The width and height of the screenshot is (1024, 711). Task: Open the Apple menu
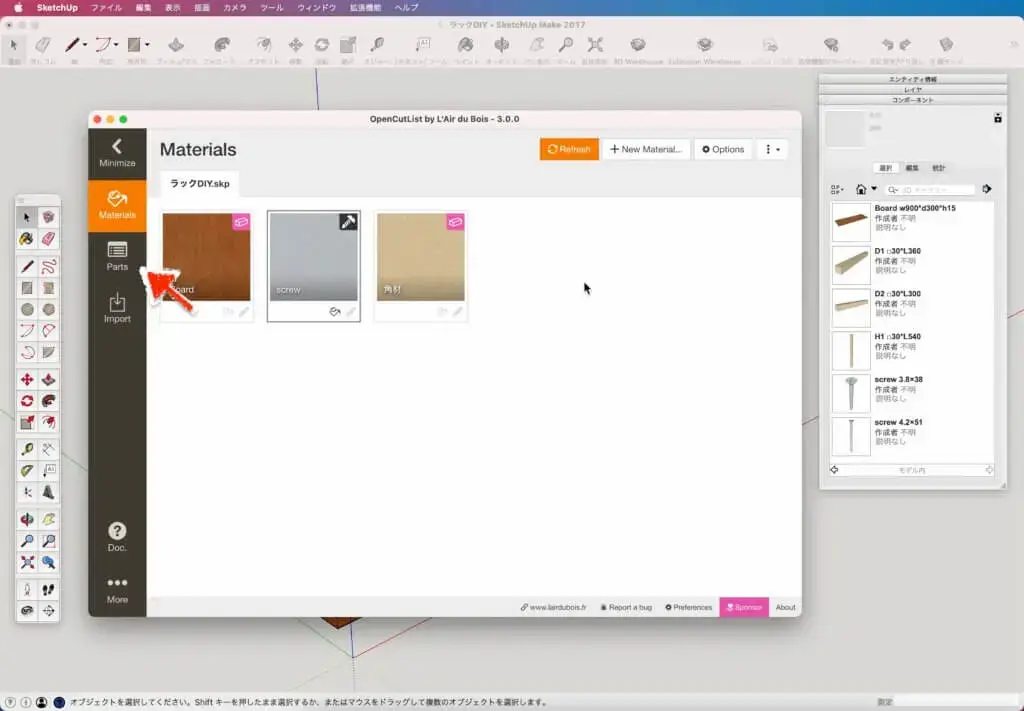pos(18,8)
